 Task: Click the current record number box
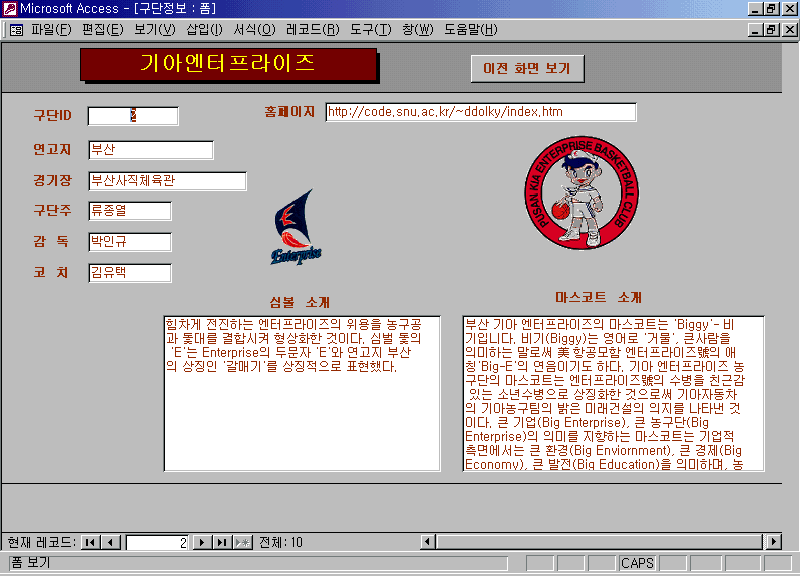(x=157, y=542)
